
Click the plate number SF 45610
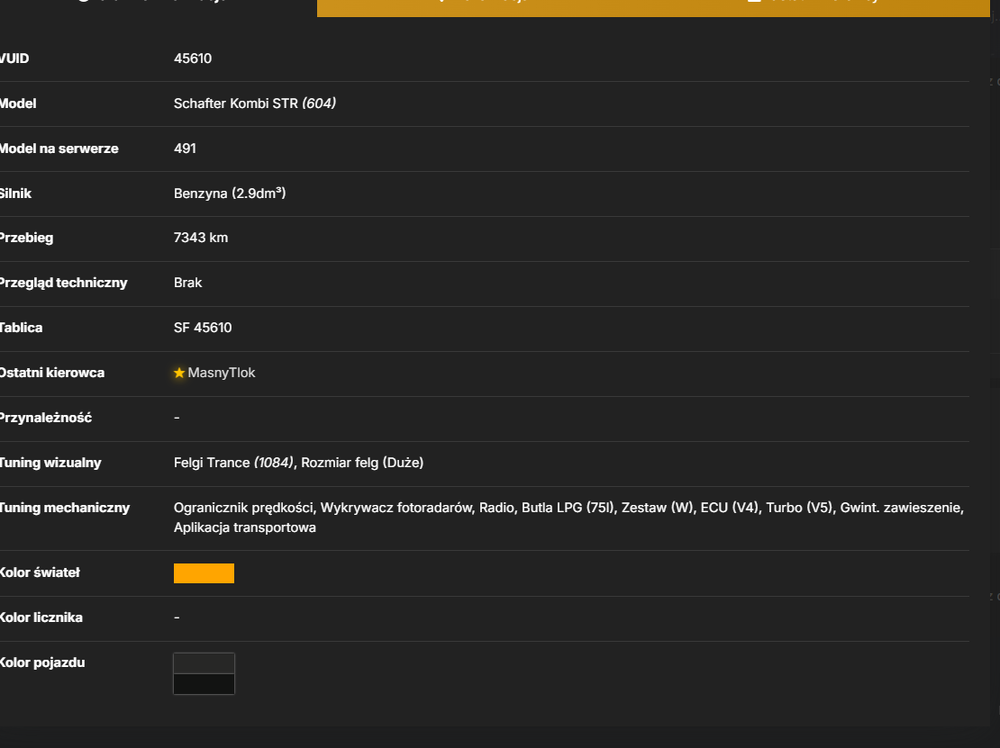click(x=203, y=328)
